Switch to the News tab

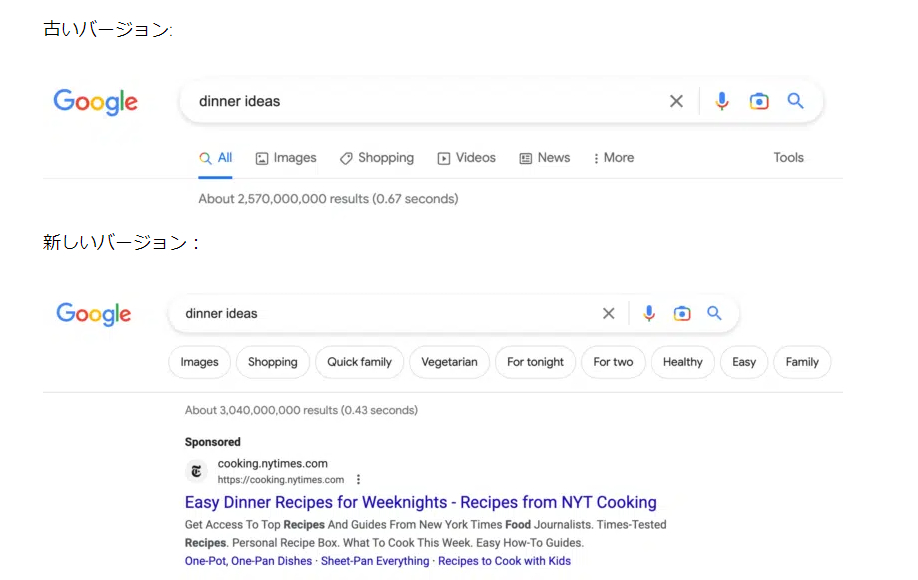point(544,158)
